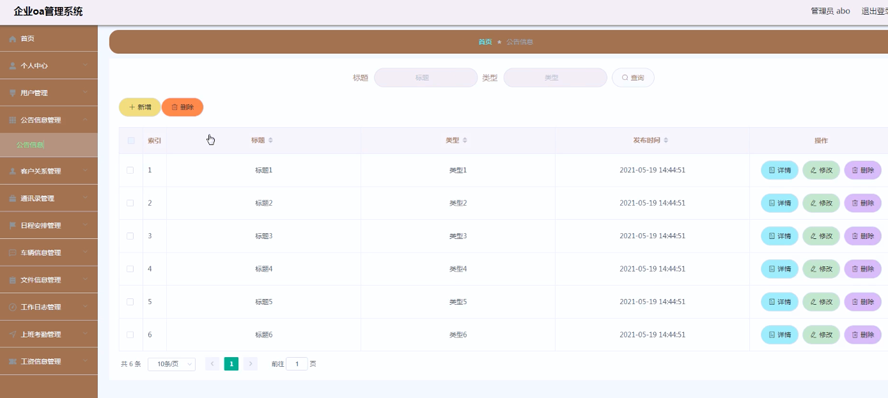This screenshot has width=888, height=398.
Task: Click the icon beside 车辆信息管理
Action: point(12,253)
